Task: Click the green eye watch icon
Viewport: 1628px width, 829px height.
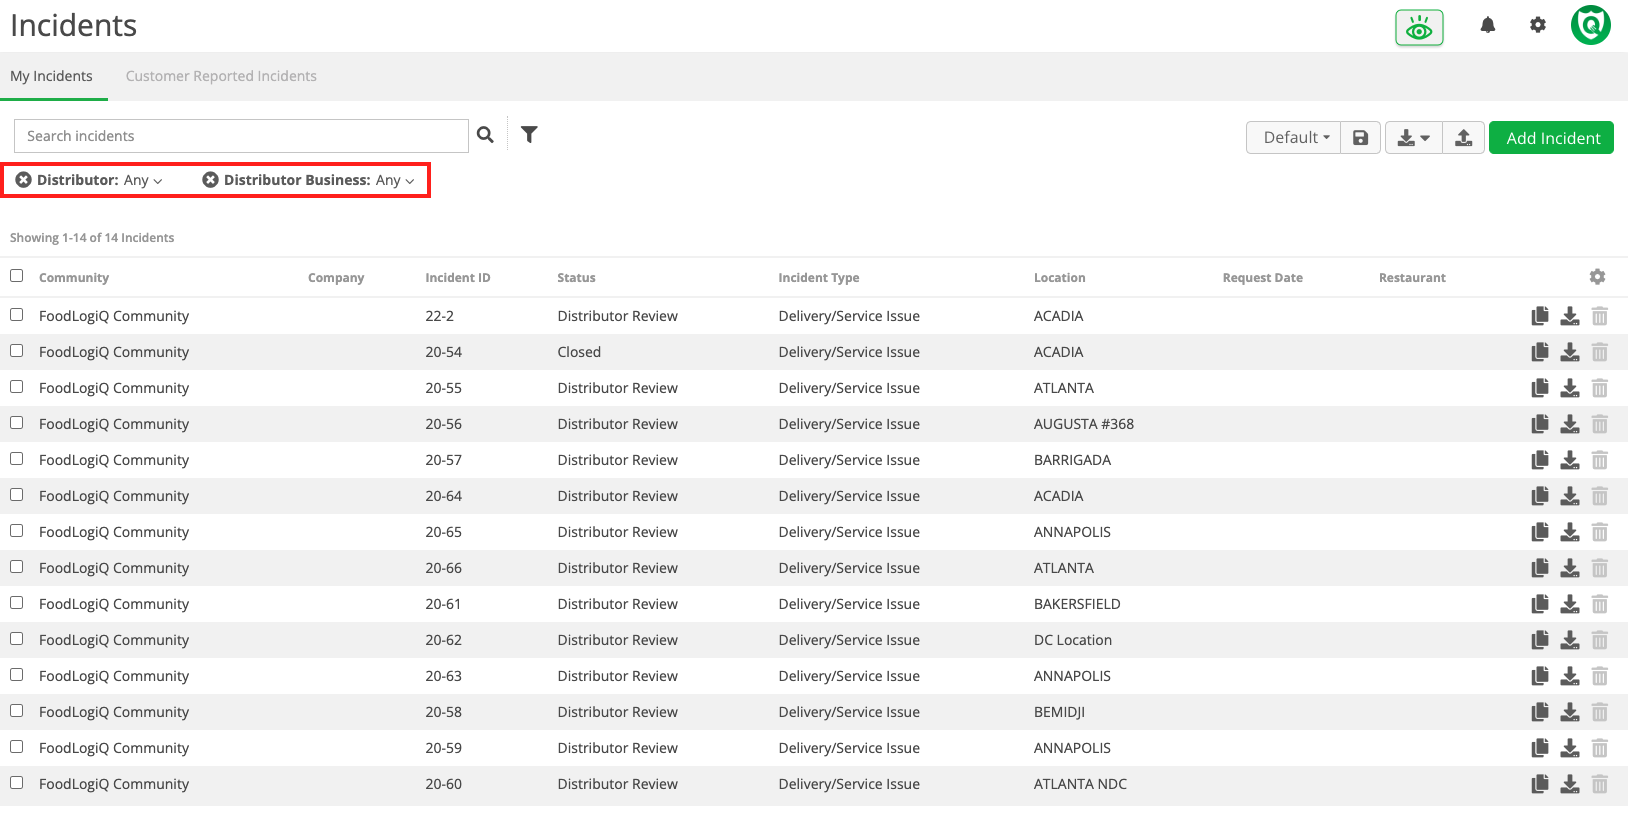Action: click(x=1419, y=28)
